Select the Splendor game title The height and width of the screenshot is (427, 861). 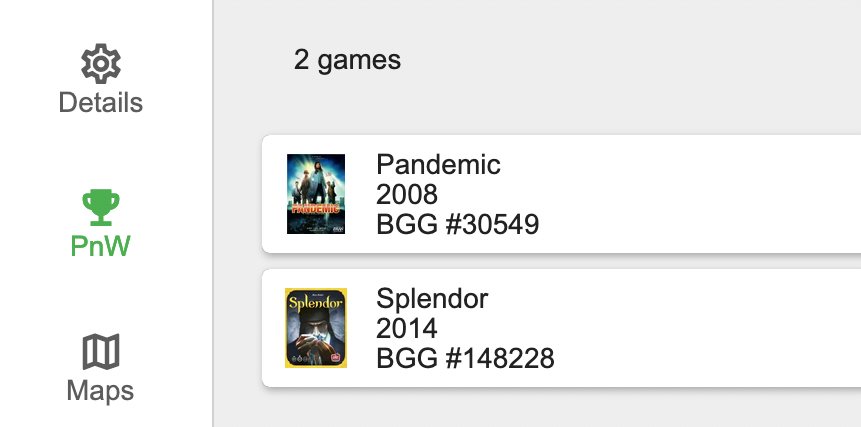432,299
